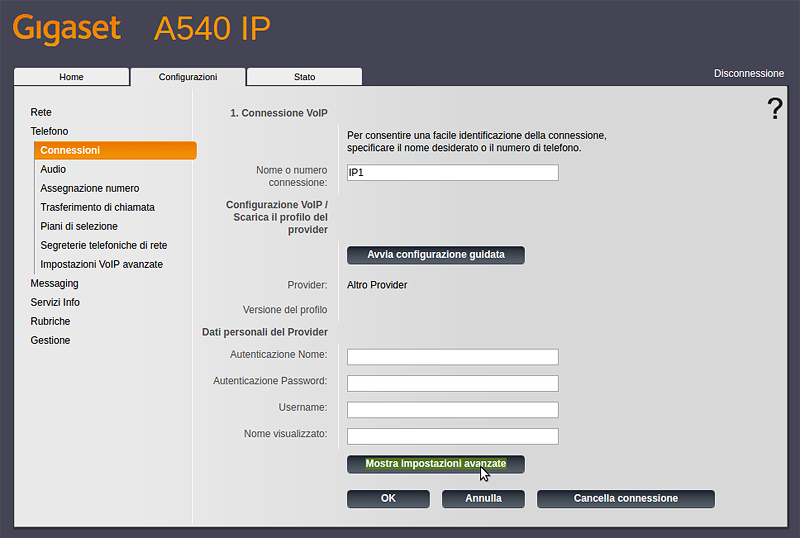The width and height of the screenshot is (800, 538).
Task: Click the Dati personali del Provider heading
Action: [x=265, y=332]
